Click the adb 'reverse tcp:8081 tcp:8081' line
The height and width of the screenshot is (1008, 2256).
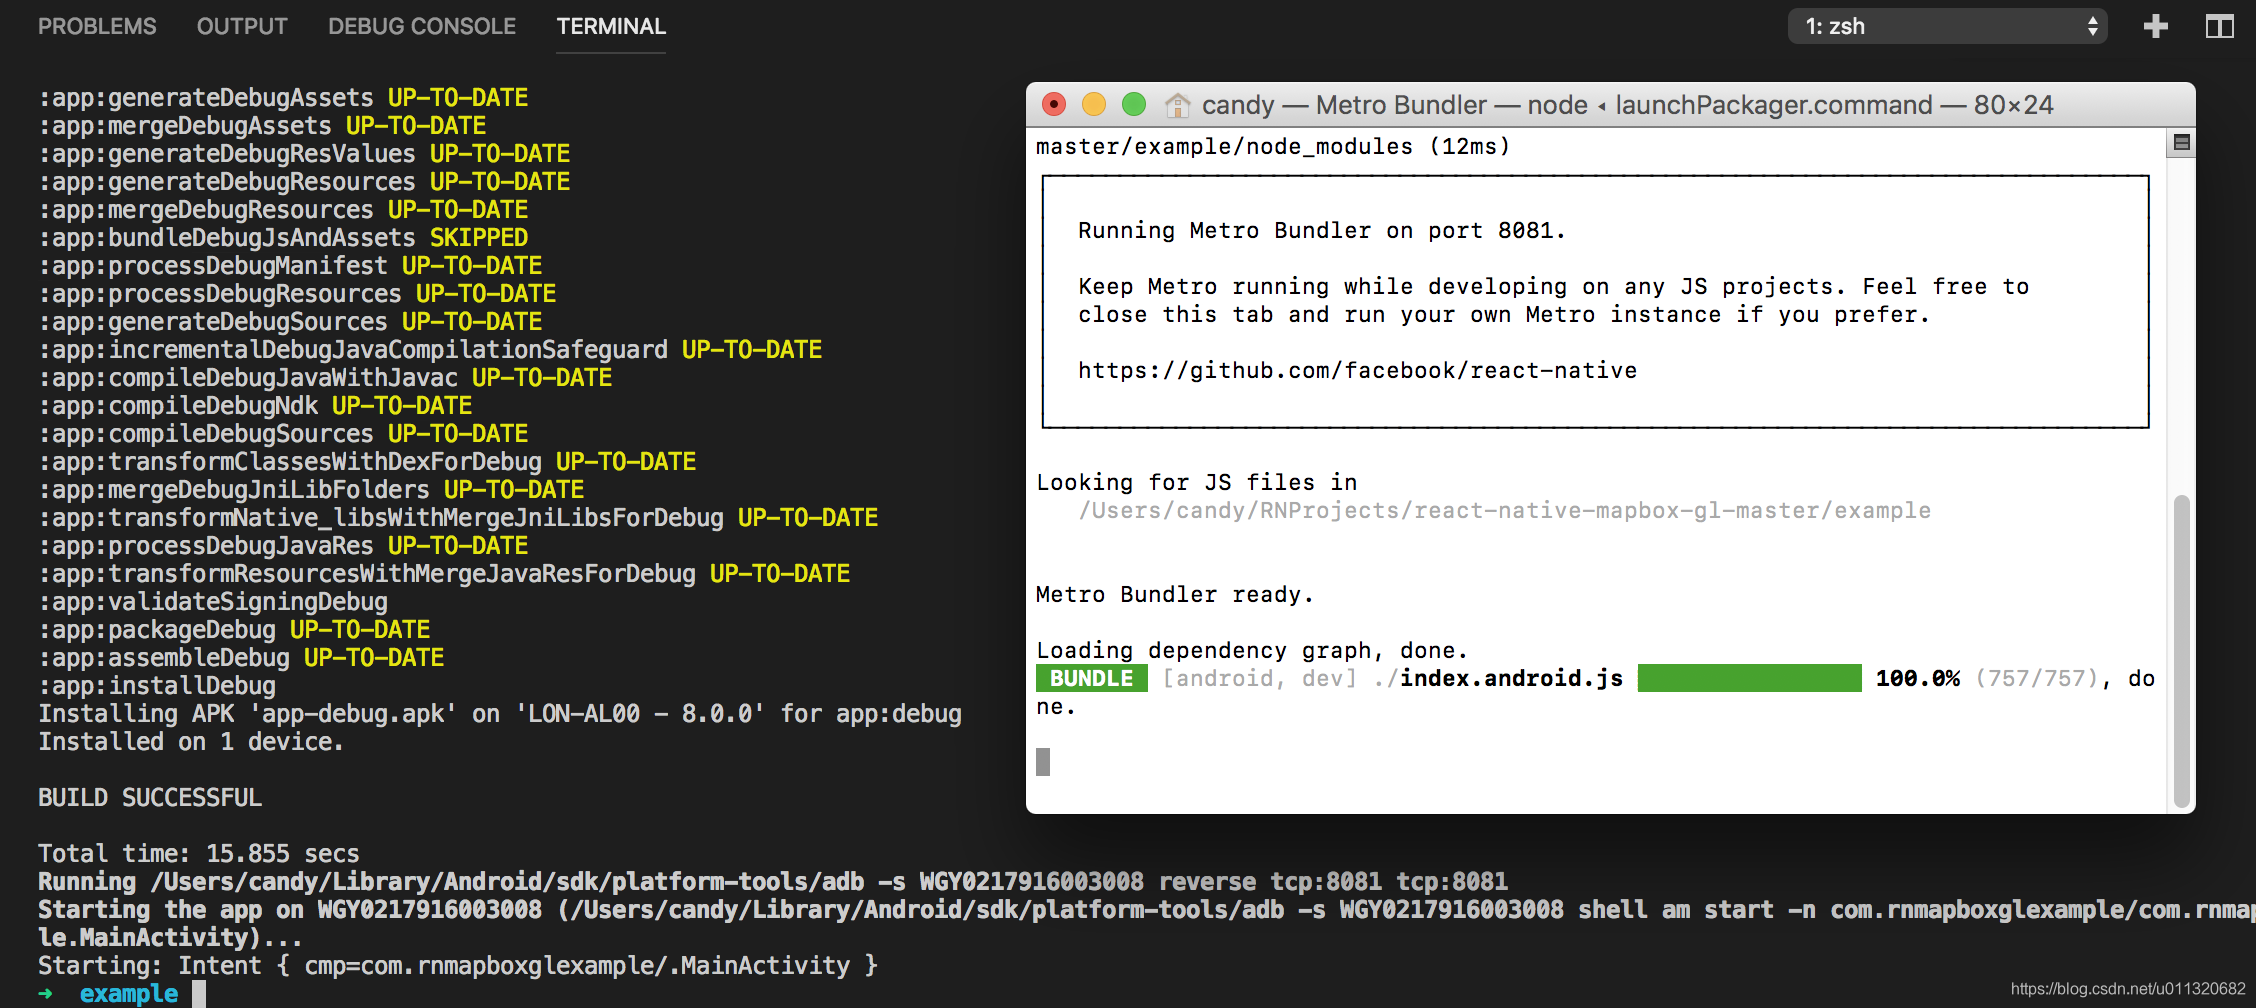click(x=773, y=882)
